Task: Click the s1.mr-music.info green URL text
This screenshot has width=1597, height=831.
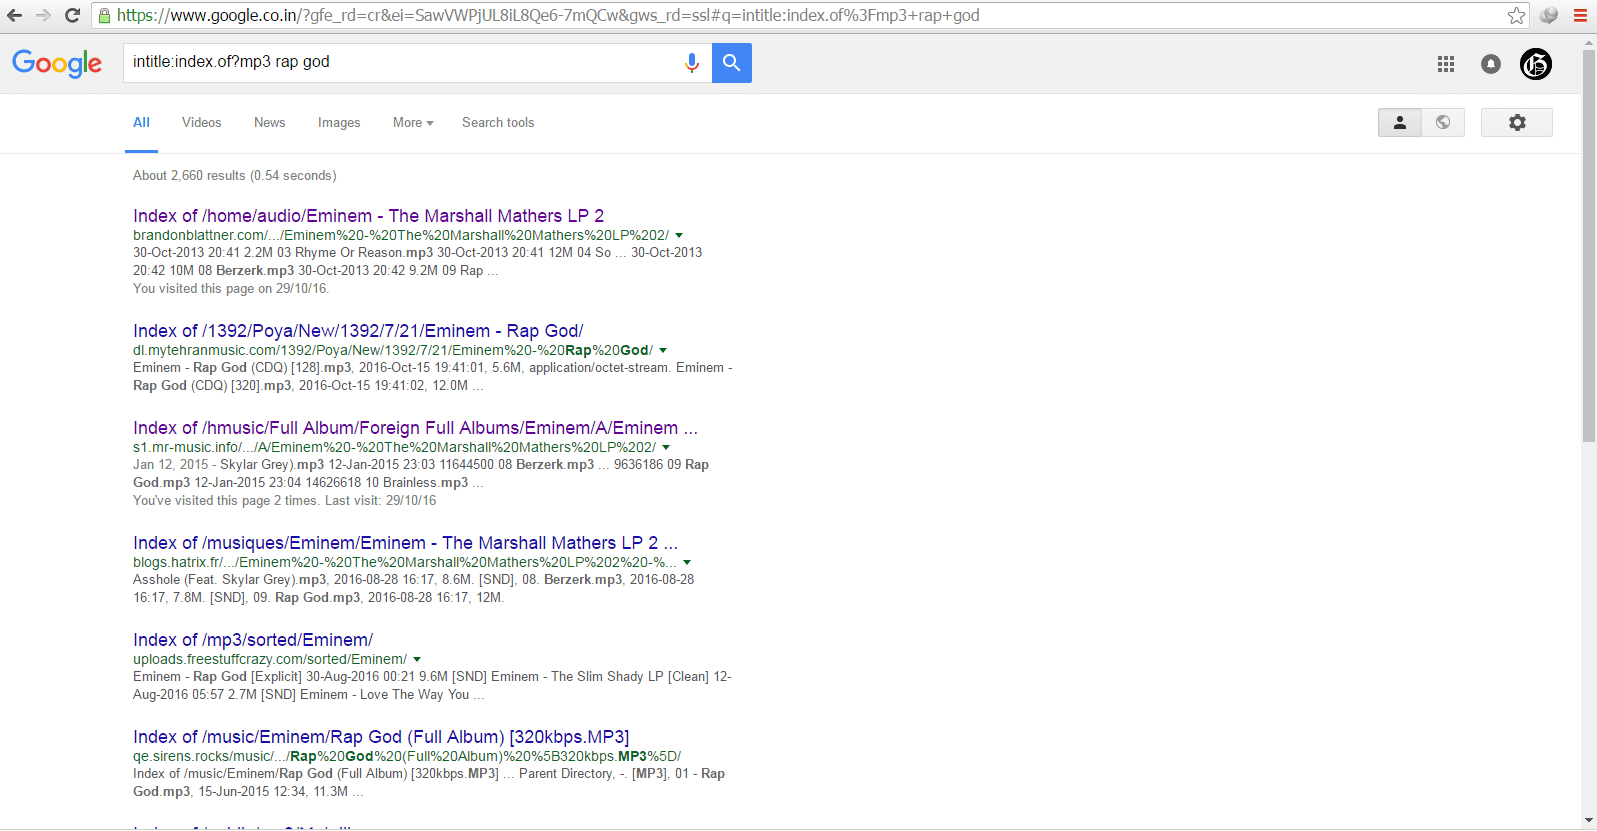Action: pyautogui.click(x=394, y=448)
